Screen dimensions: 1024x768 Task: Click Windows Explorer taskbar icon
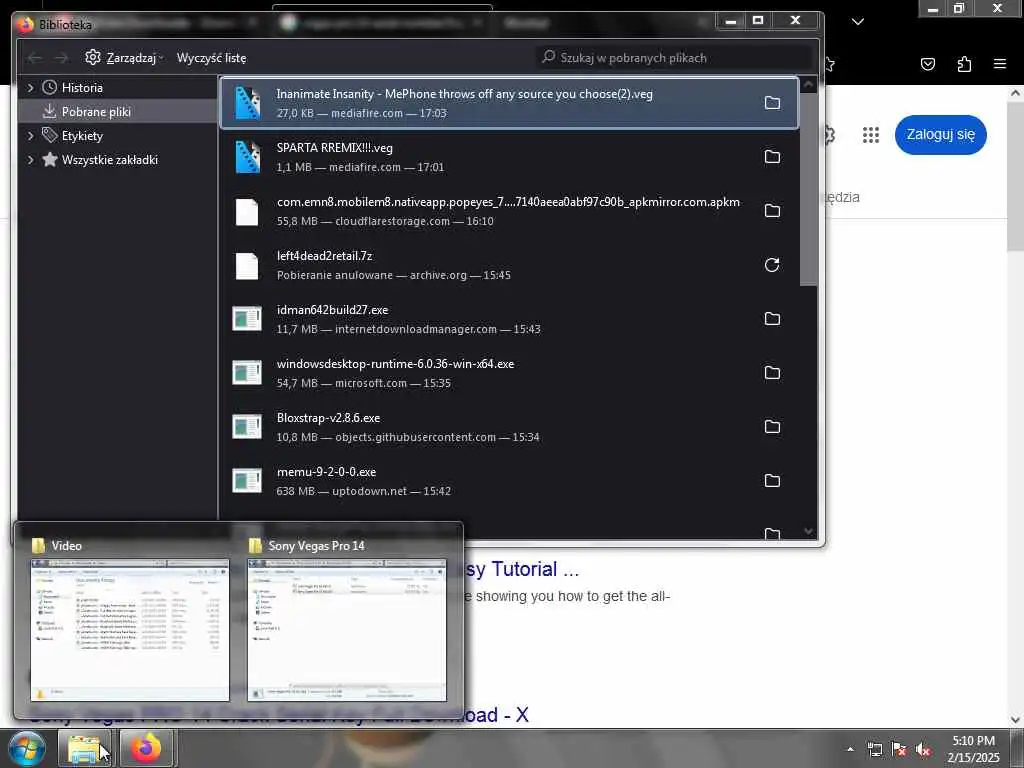[x=84, y=748]
